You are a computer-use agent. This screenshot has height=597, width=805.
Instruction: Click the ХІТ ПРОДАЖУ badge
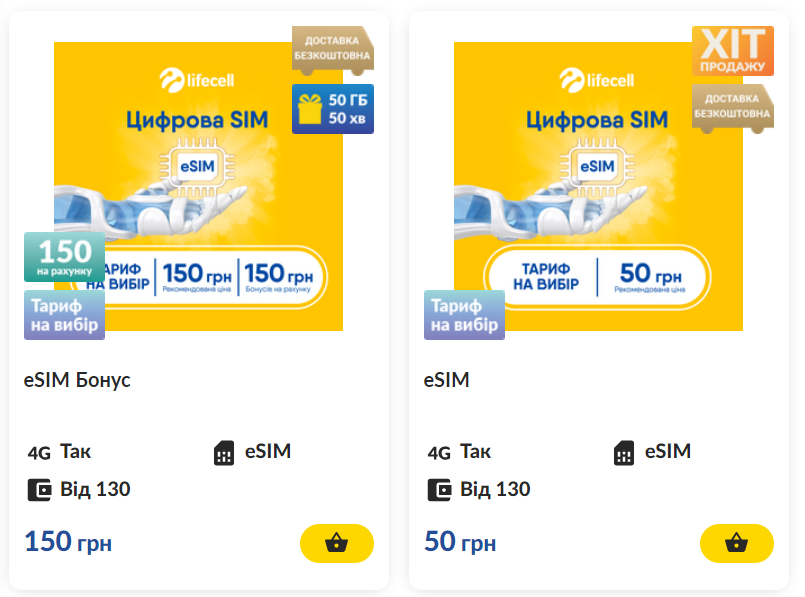[732, 51]
